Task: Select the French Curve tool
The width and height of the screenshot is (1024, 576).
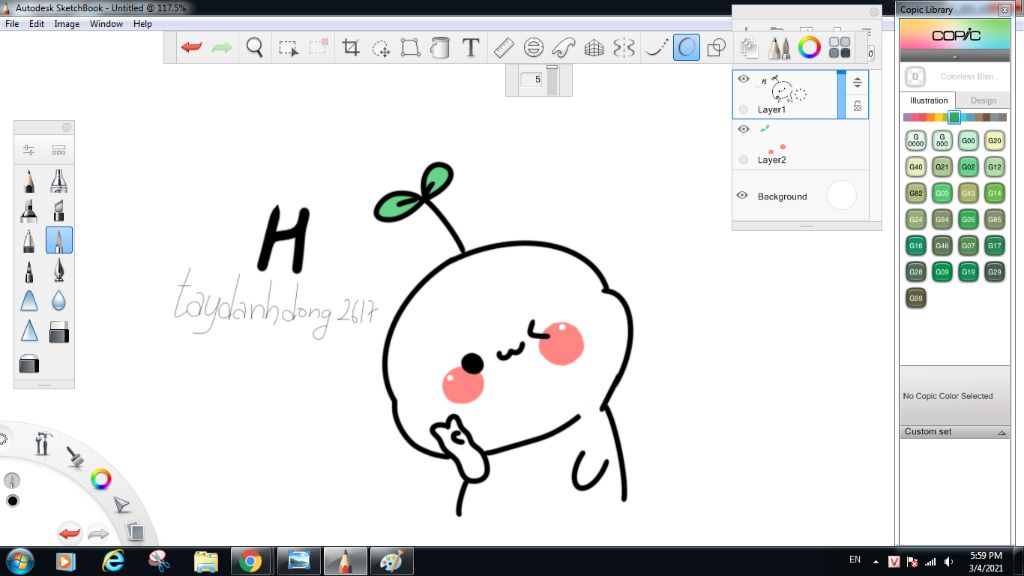Action: click(563, 48)
